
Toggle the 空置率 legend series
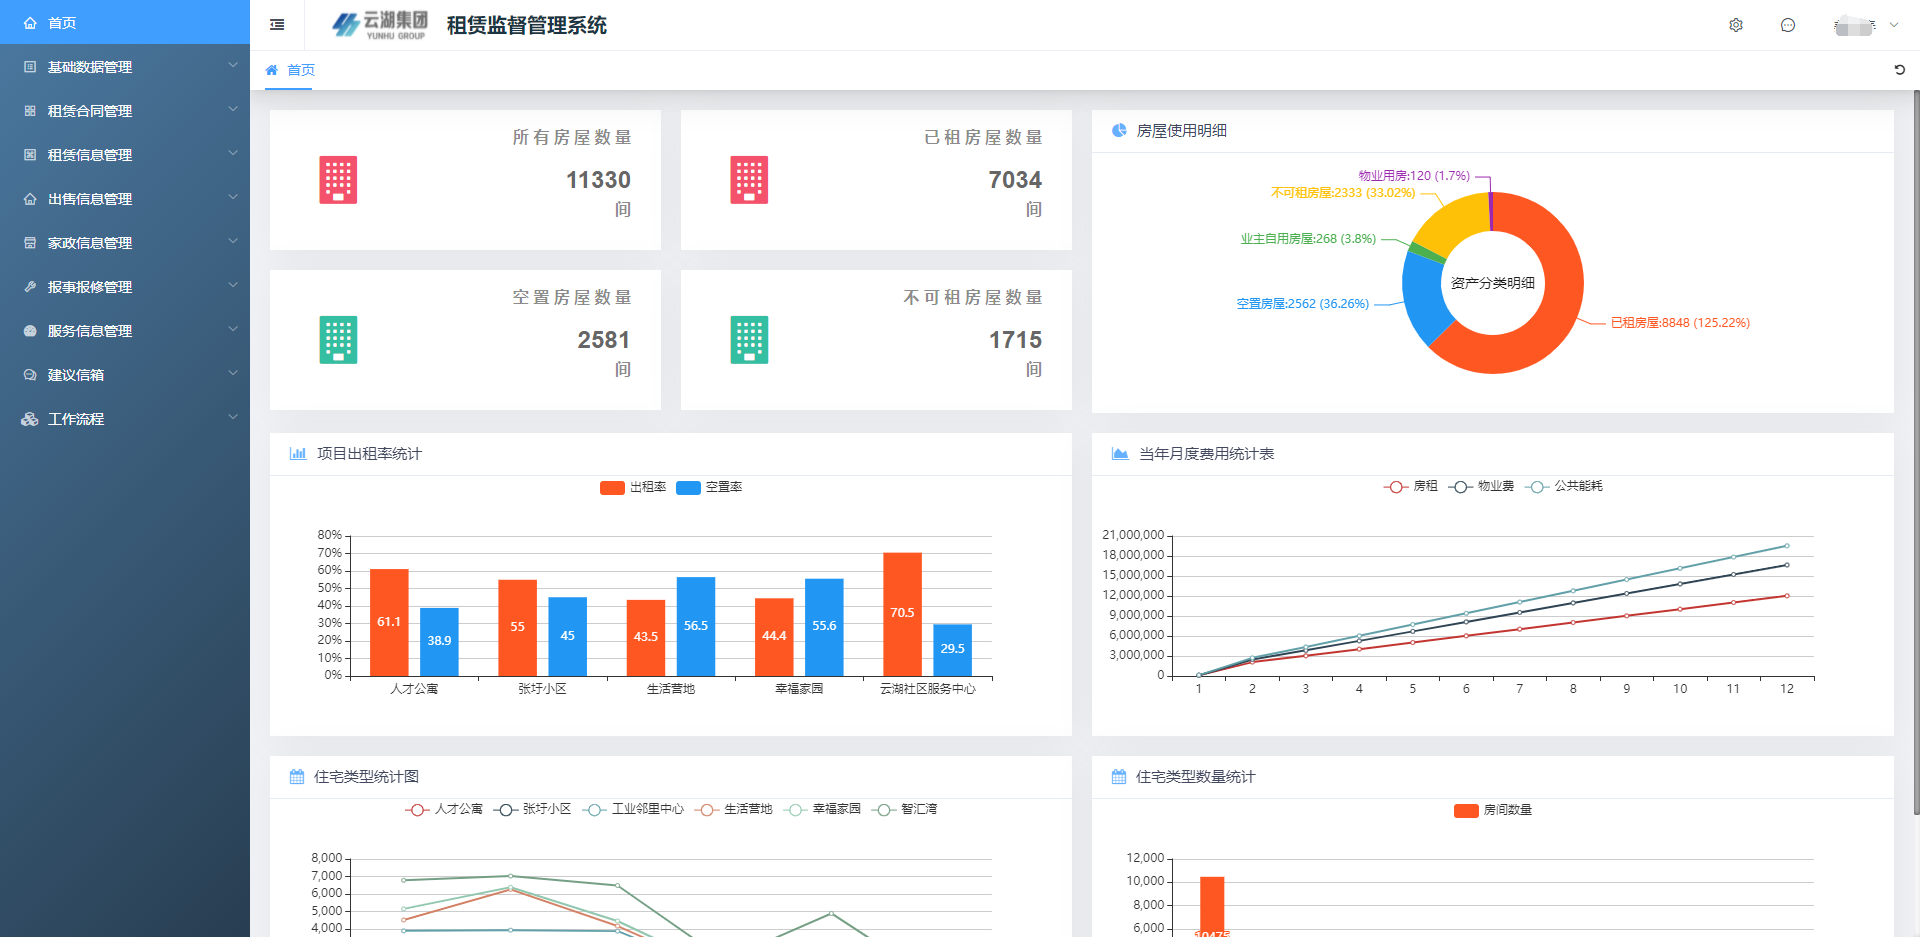[x=709, y=487]
